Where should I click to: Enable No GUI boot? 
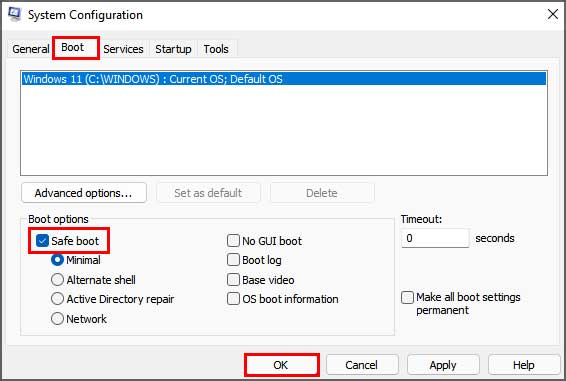[233, 241]
